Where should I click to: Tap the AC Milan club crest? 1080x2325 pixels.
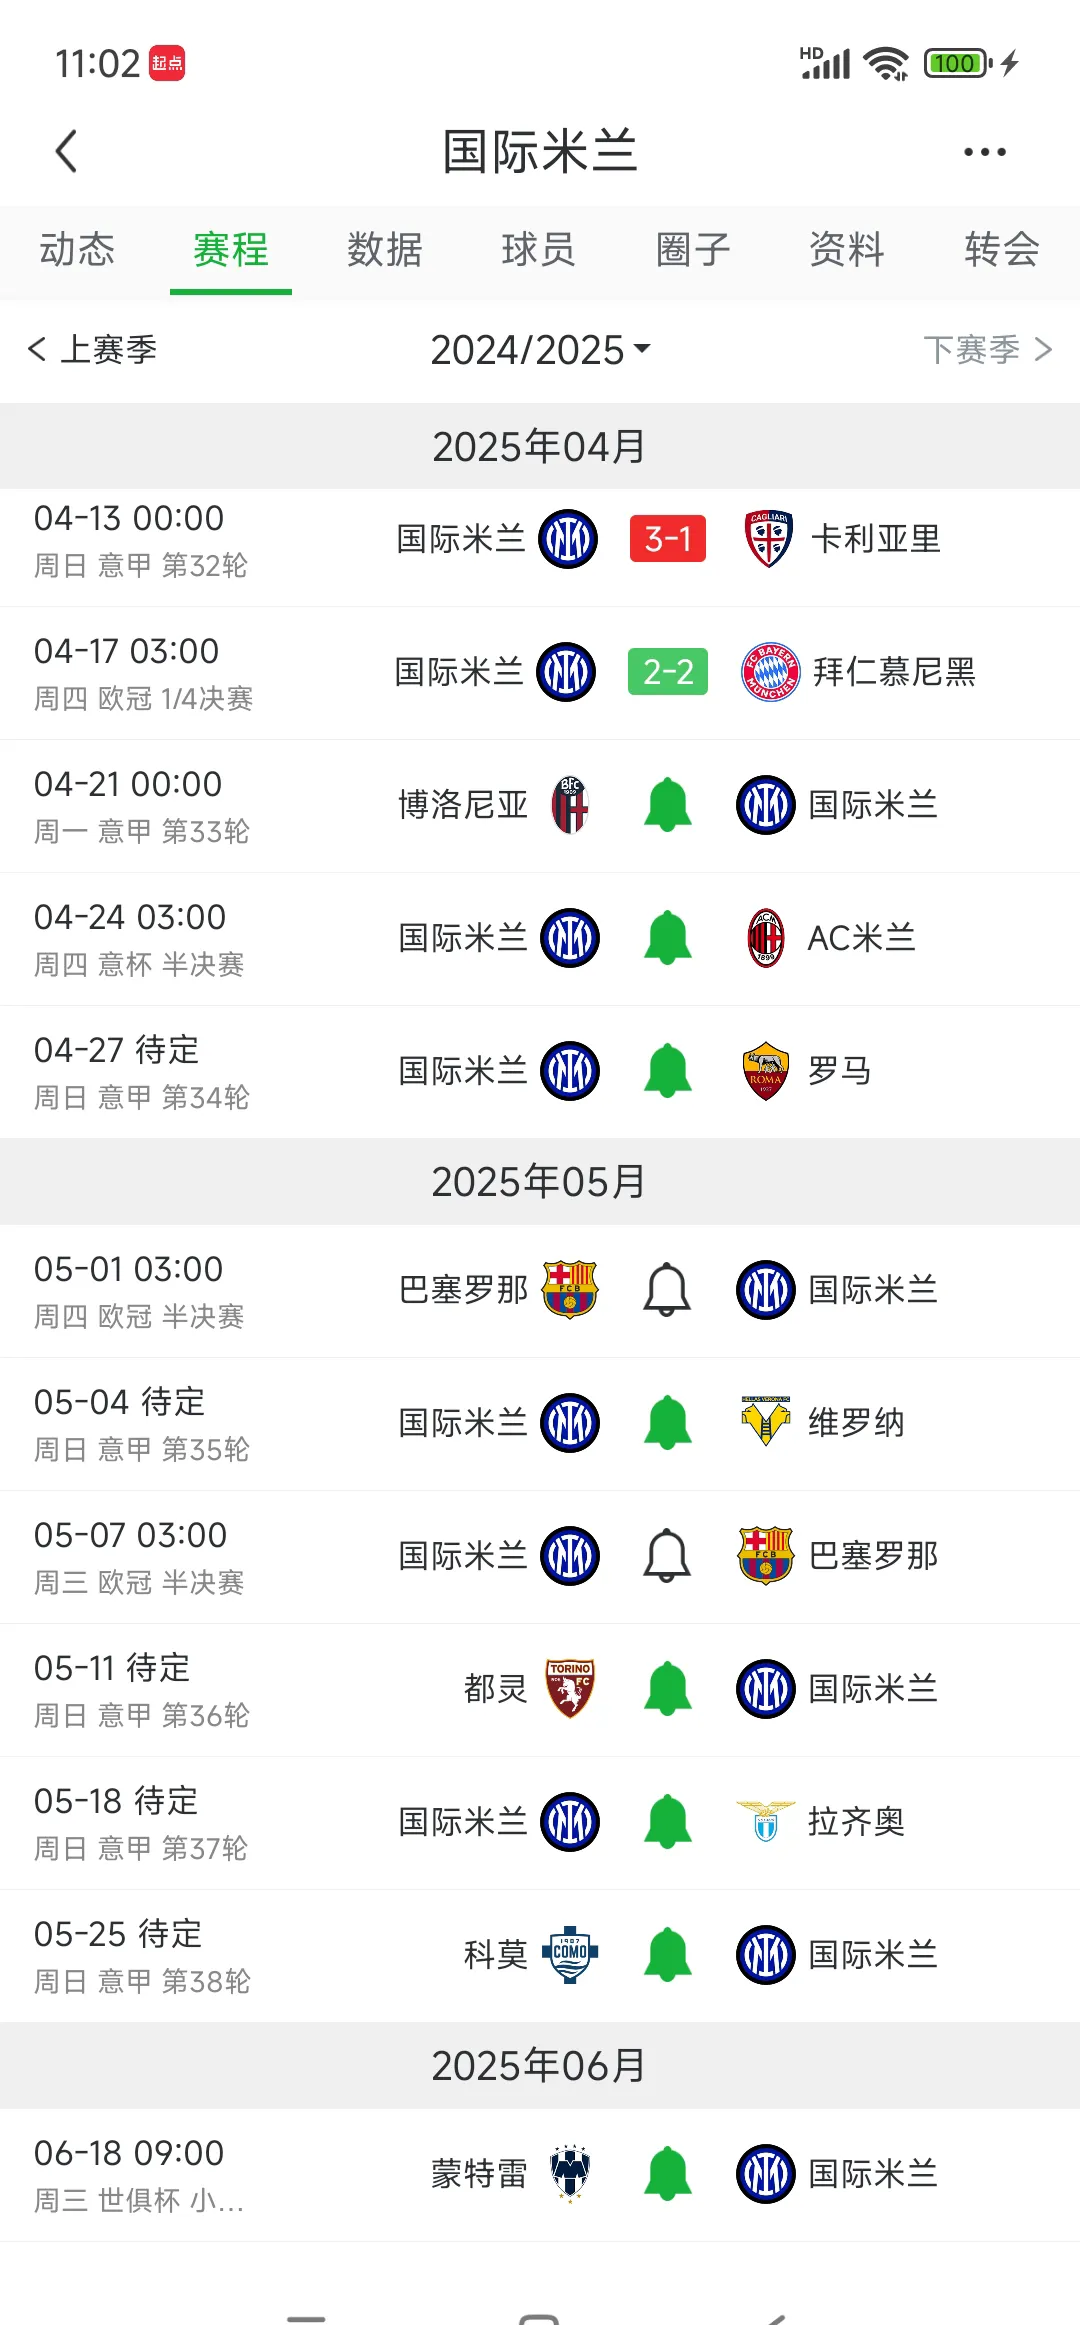766,938
